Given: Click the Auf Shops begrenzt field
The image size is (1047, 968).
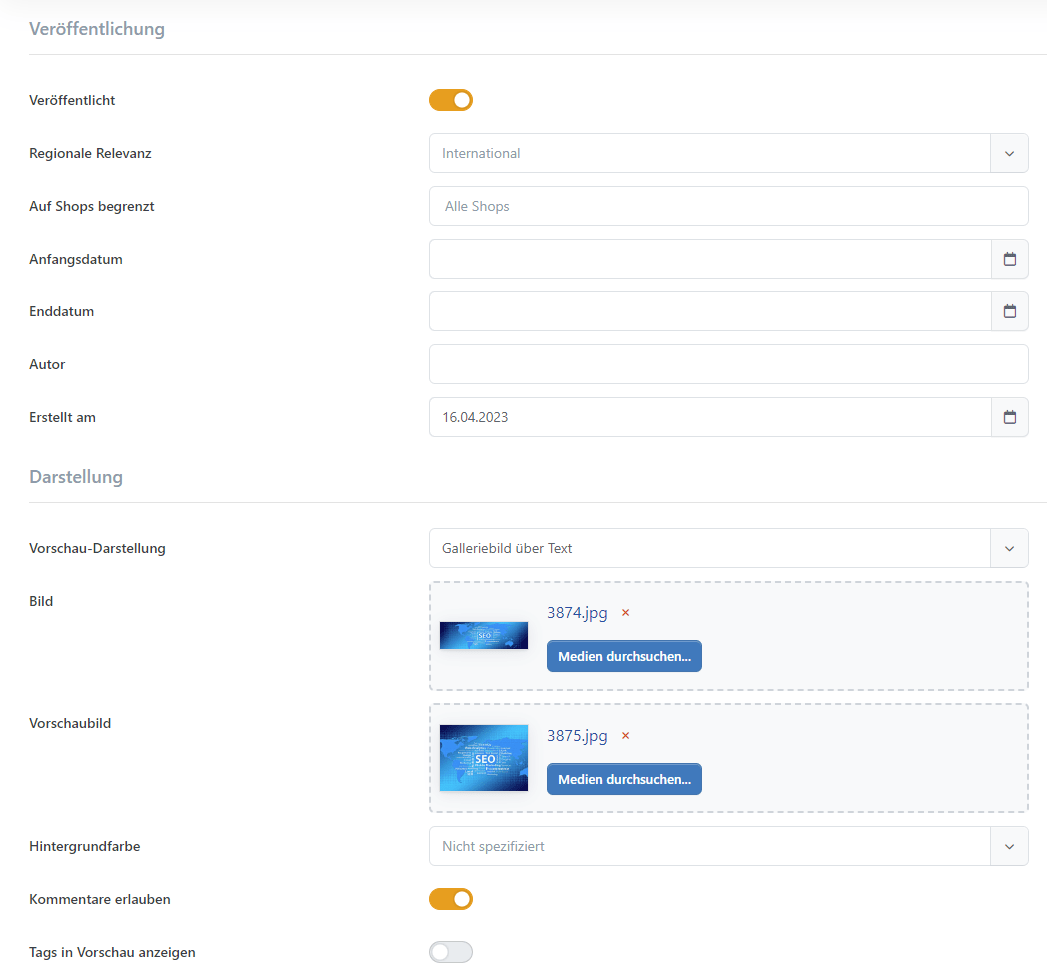Looking at the screenshot, I should click(728, 206).
